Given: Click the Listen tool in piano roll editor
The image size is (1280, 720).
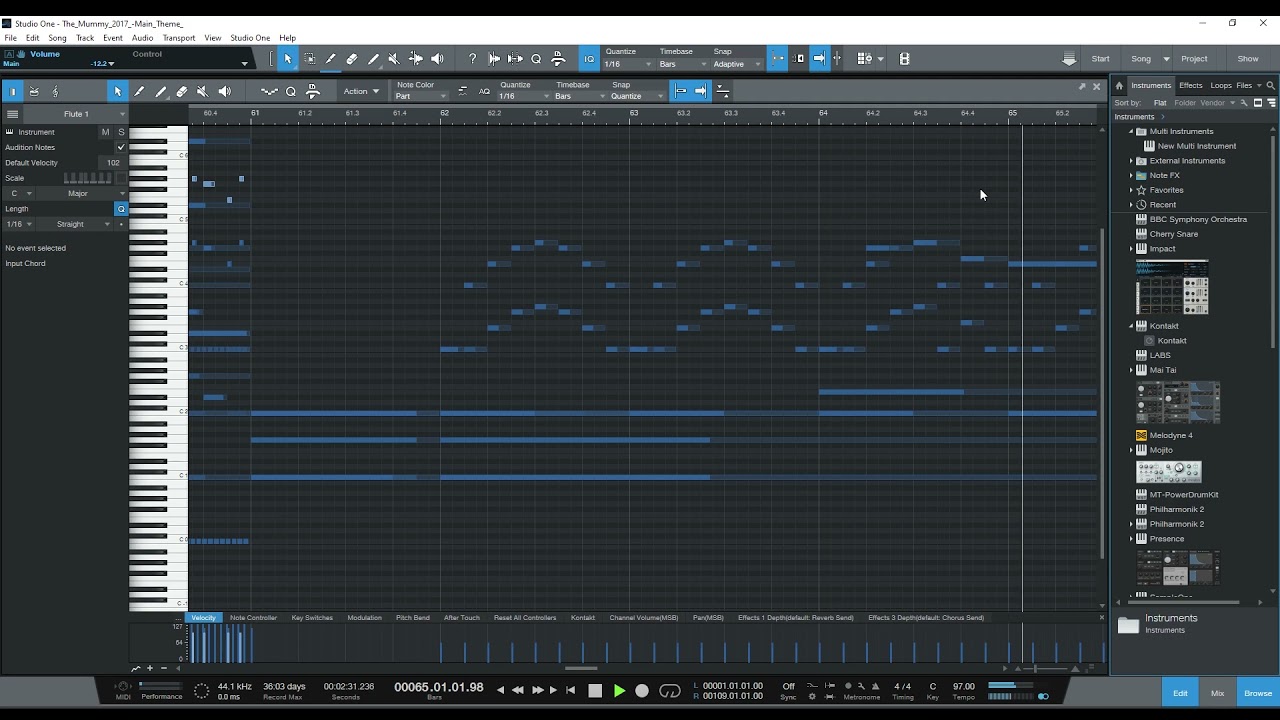Looking at the screenshot, I should coord(224,91).
